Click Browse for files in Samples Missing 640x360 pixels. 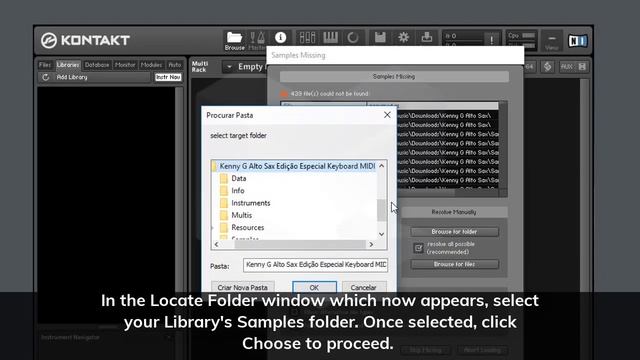(454, 264)
